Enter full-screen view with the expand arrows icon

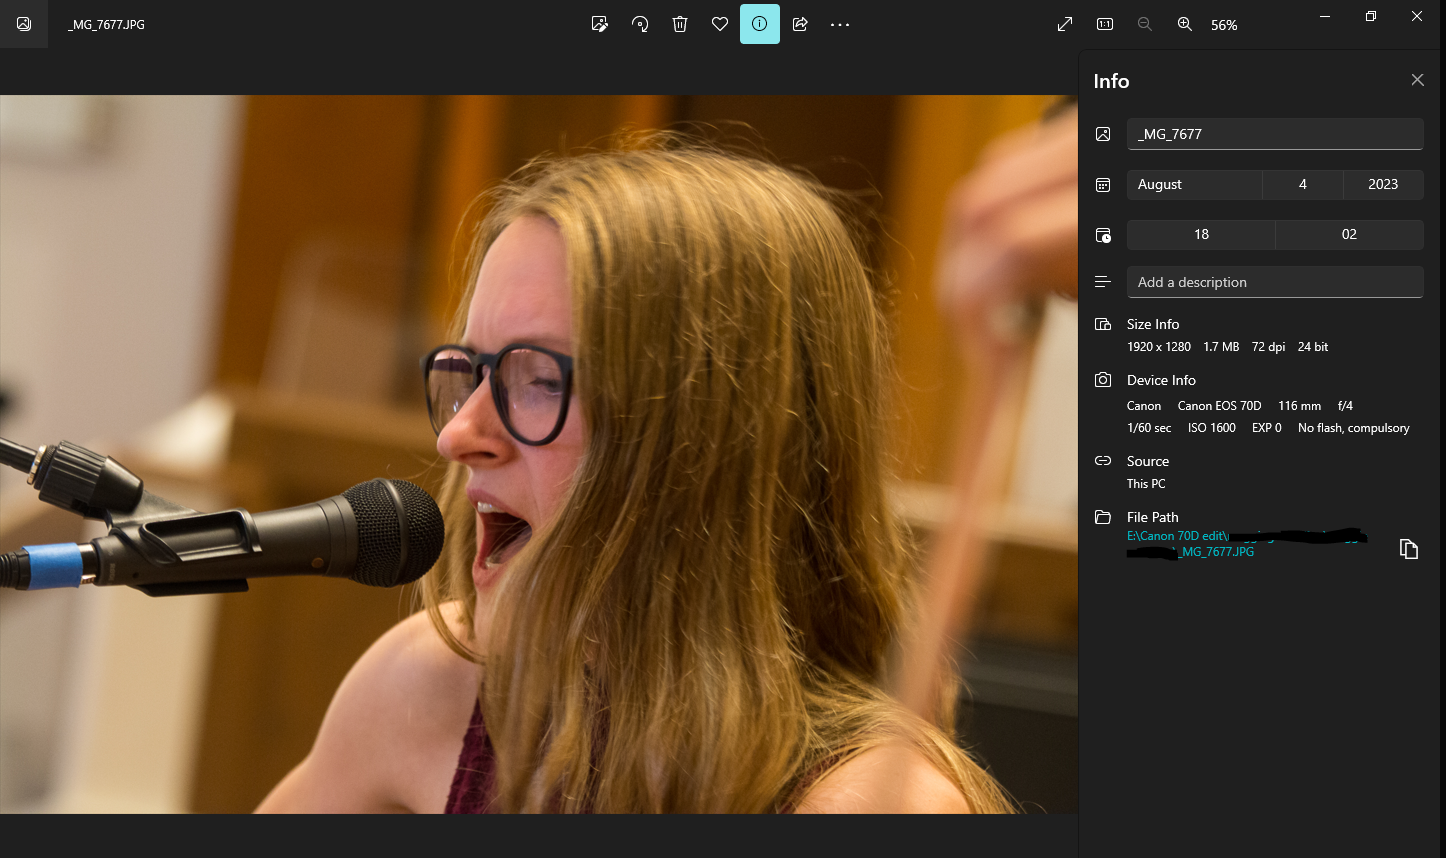(1065, 24)
